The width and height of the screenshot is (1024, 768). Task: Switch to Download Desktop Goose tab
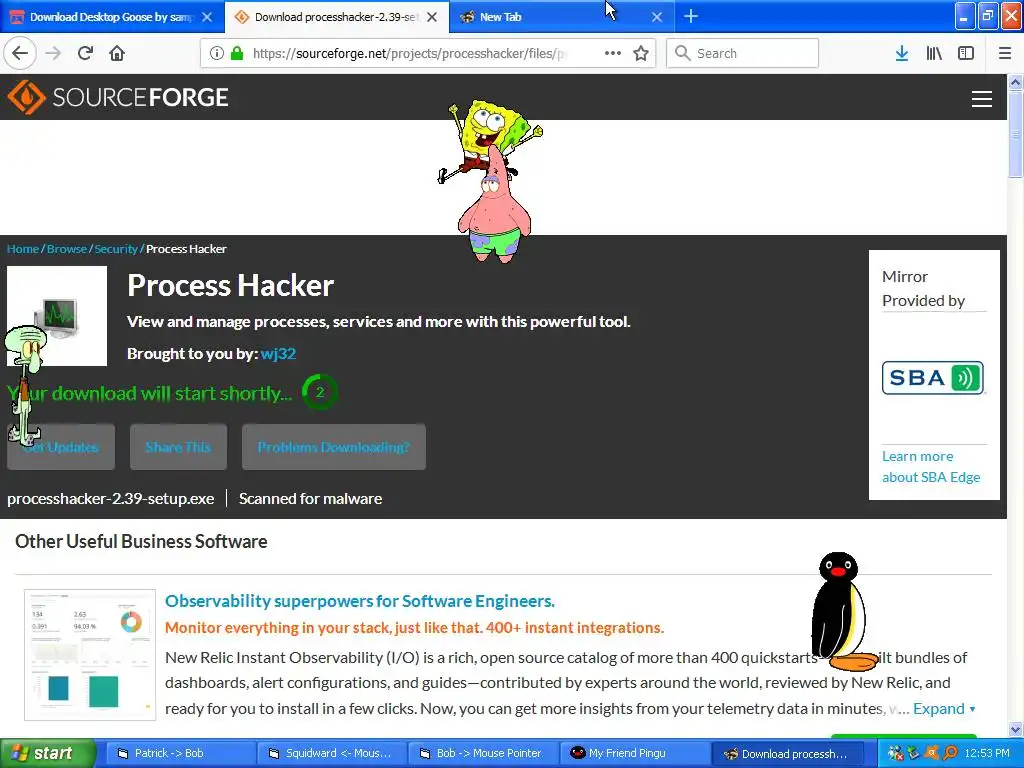click(x=112, y=17)
